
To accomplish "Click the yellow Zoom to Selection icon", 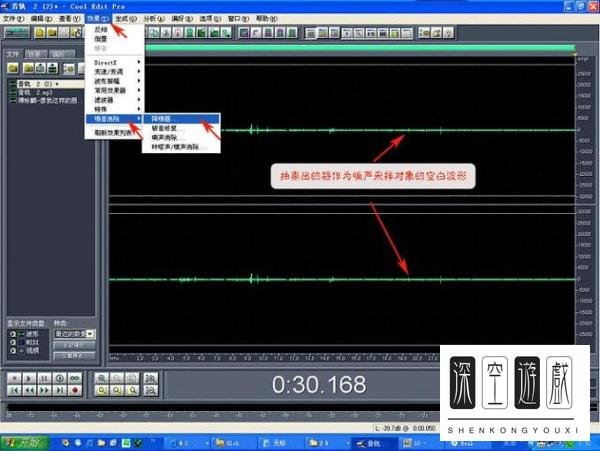I will pyautogui.click(x=102, y=391).
